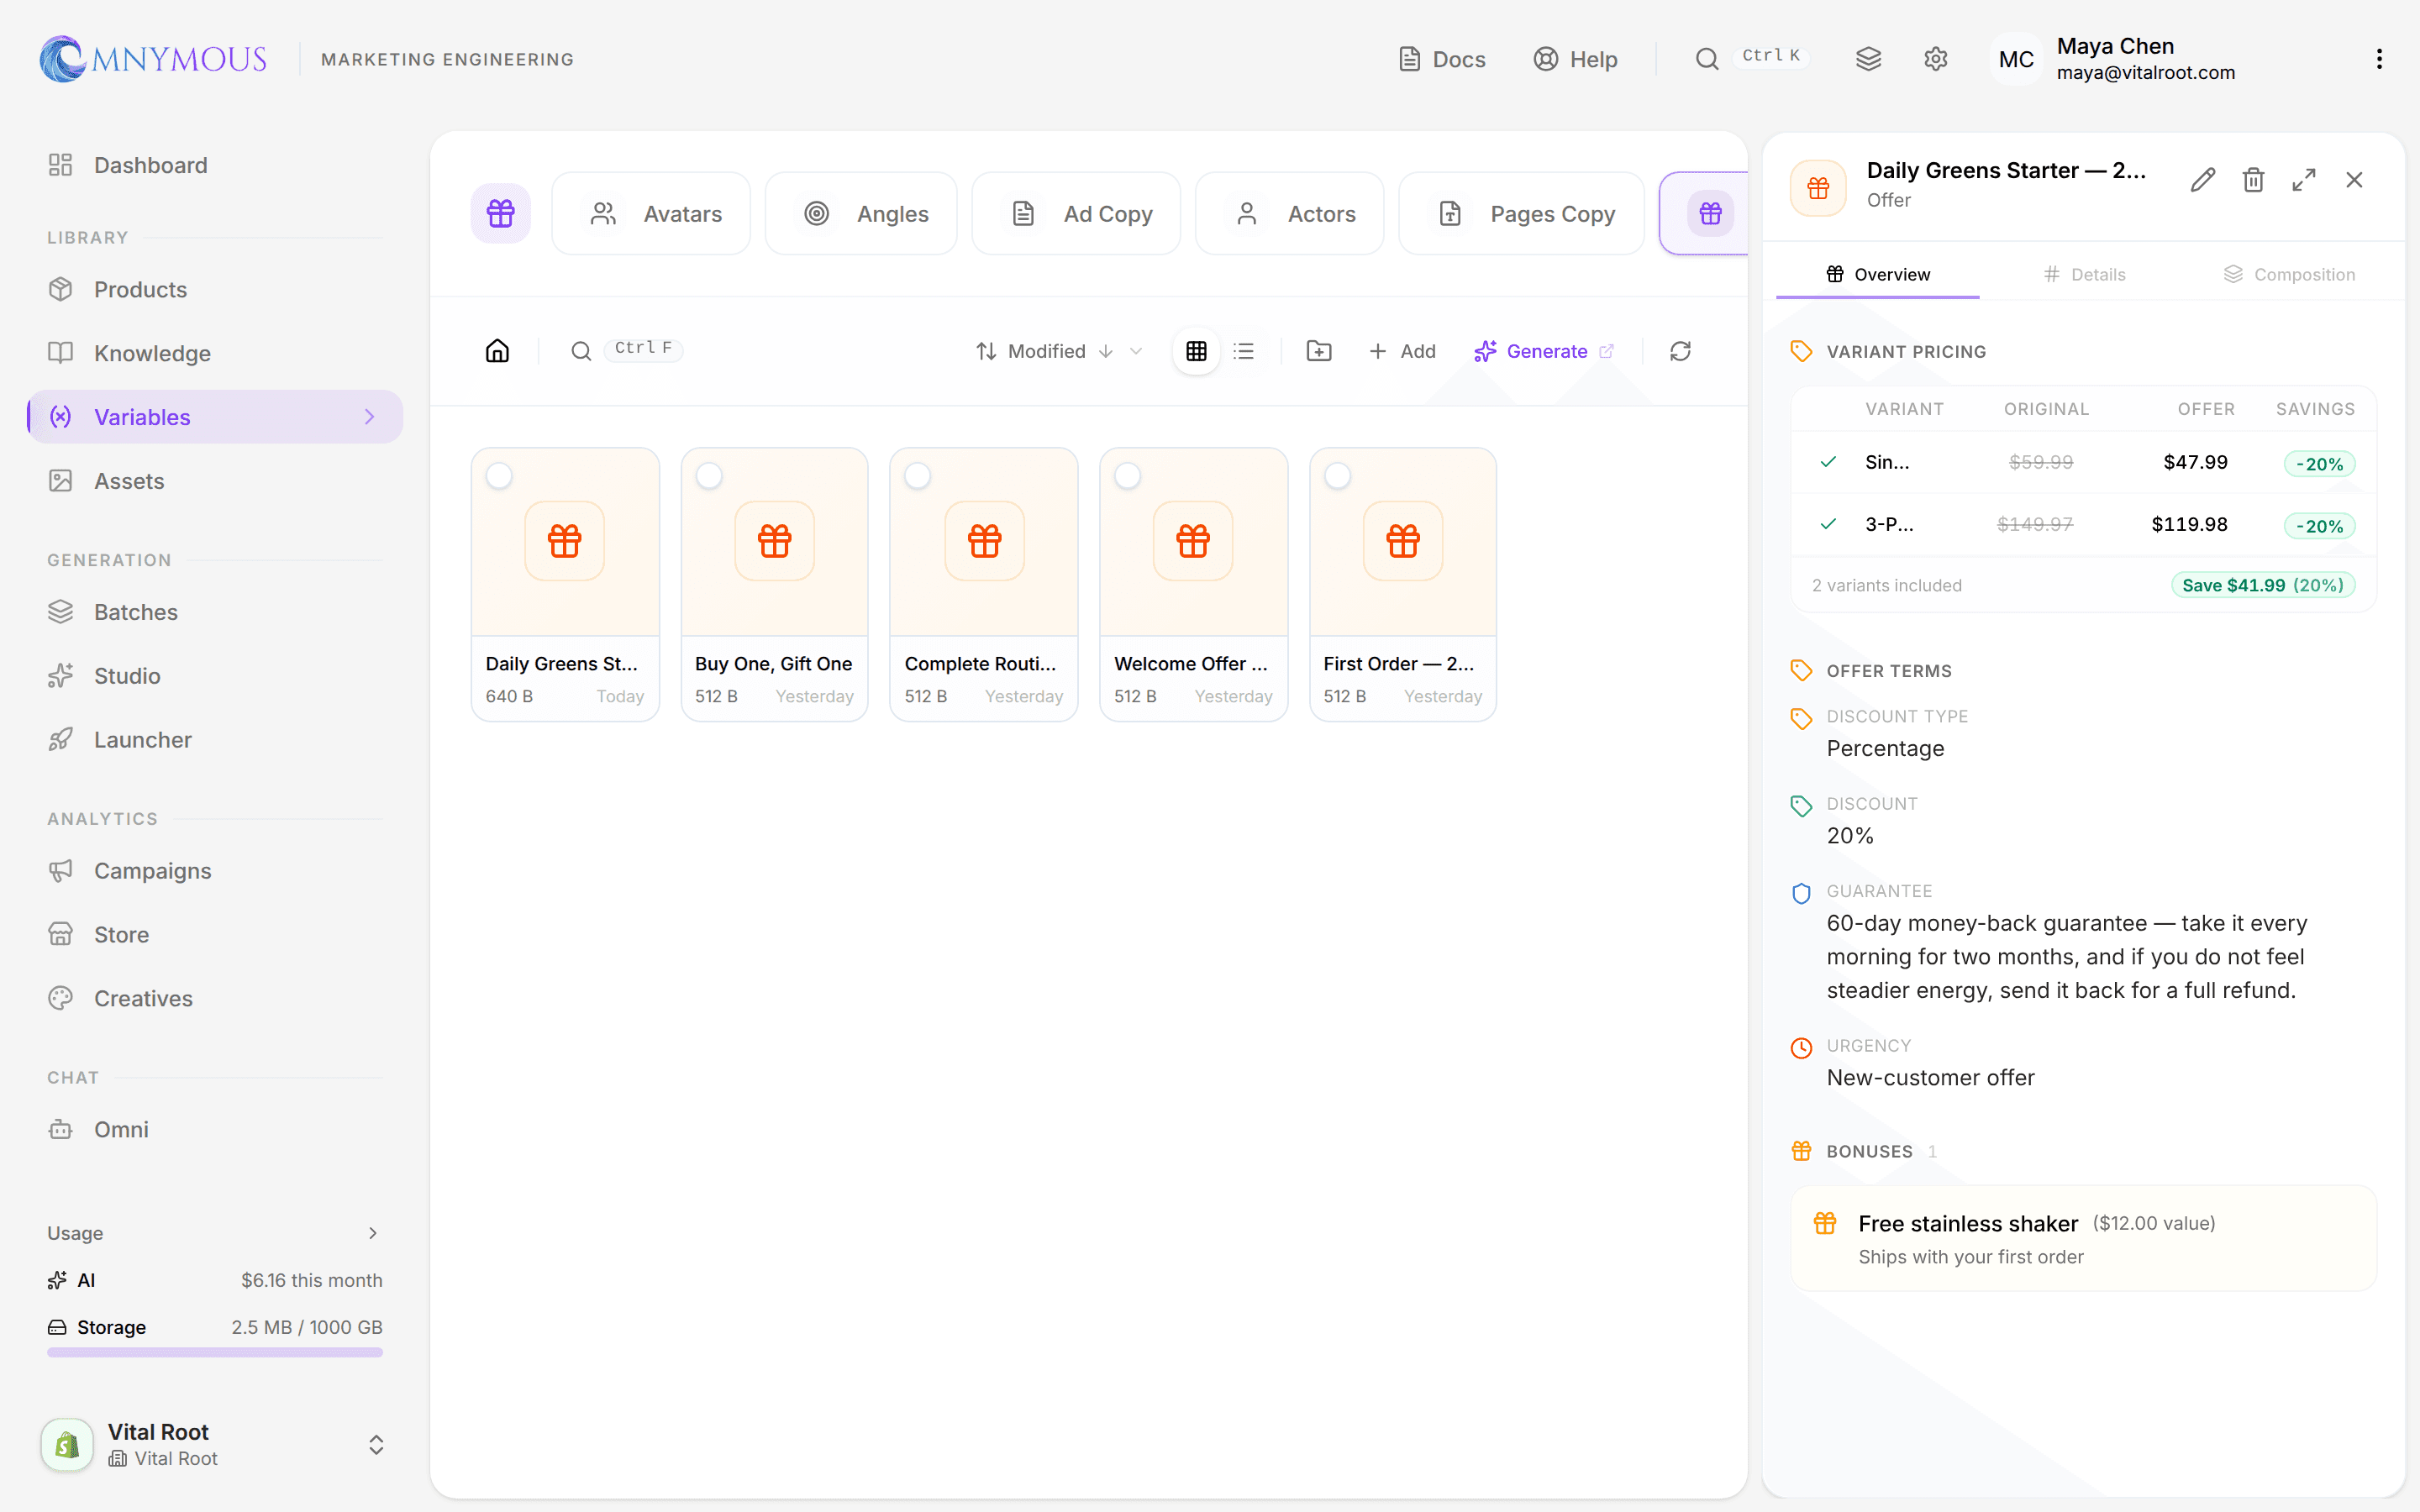Open Knowledge in sidebar
The height and width of the screenshot is (1512, 2420).
215,353
